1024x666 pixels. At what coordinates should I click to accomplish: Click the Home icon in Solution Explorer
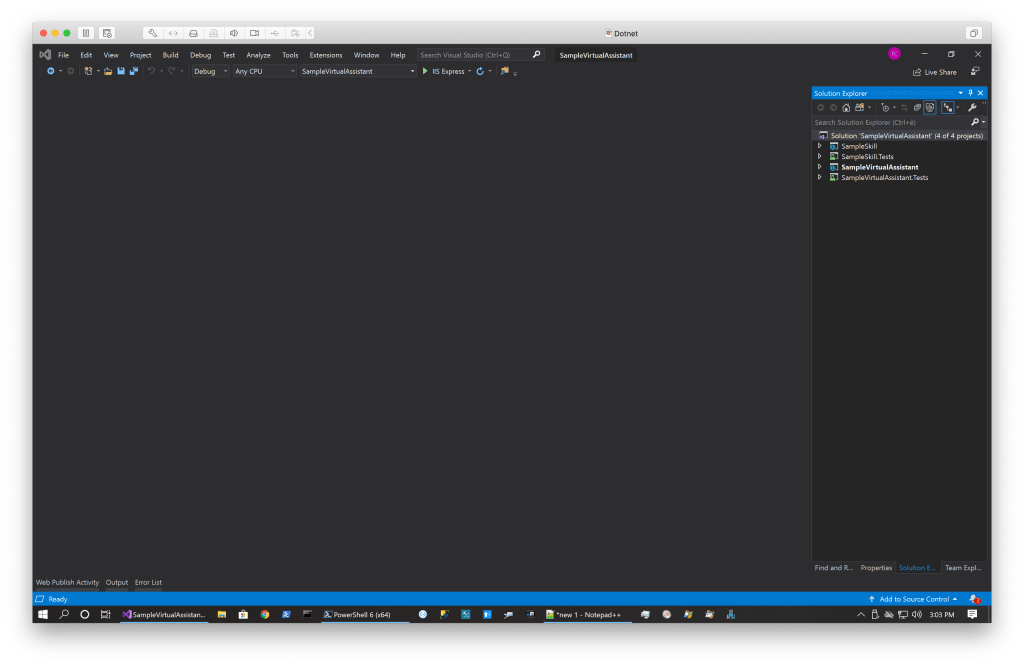click(846, 107)
